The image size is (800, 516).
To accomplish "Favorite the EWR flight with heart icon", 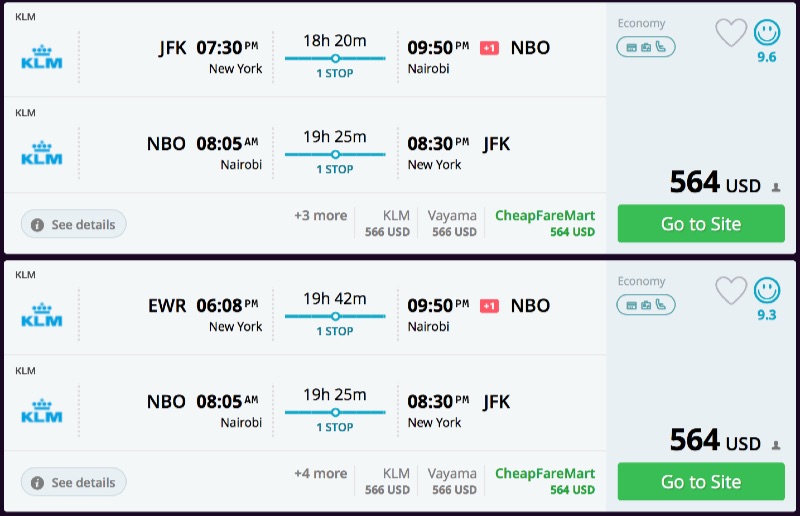I will tap(731, 291).
